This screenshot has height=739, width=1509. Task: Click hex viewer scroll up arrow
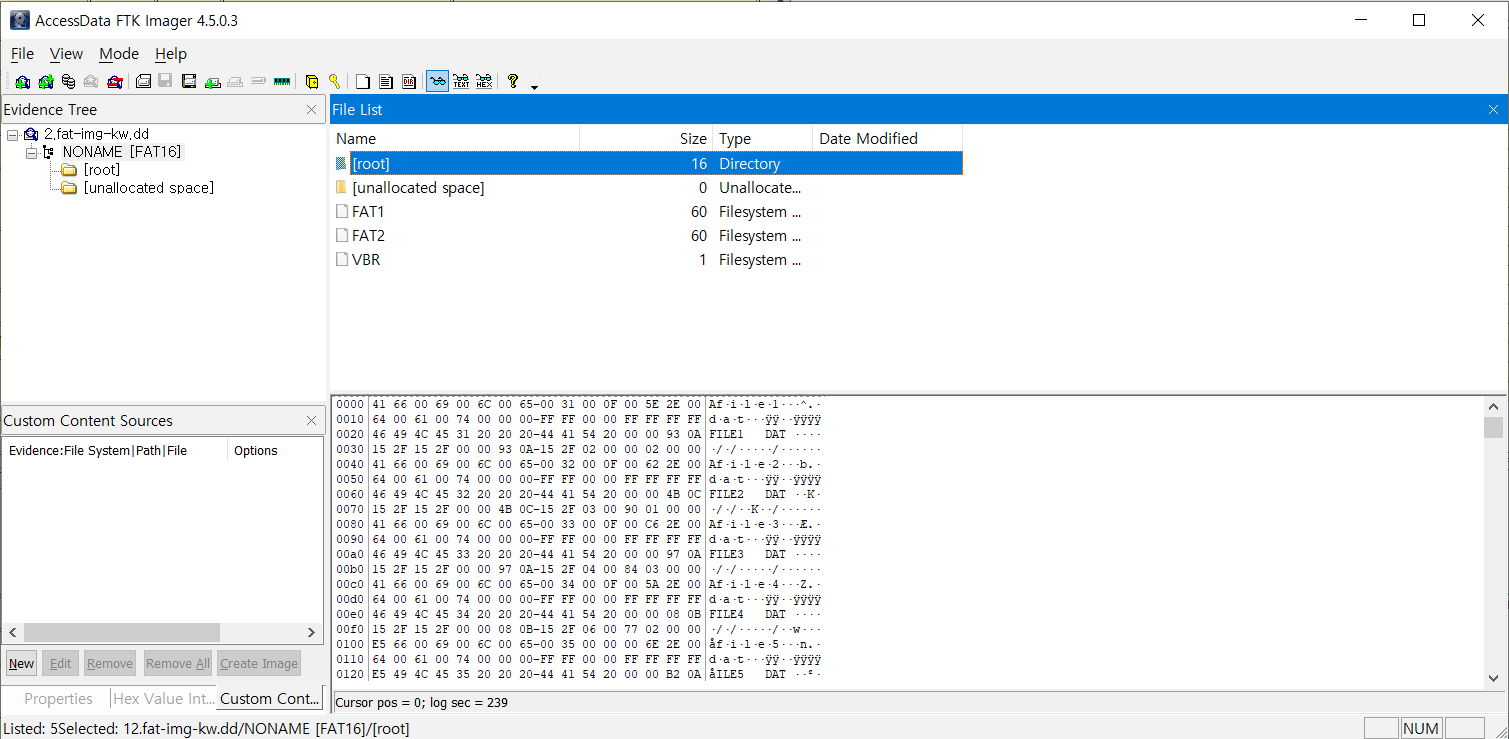(1493, 407)
